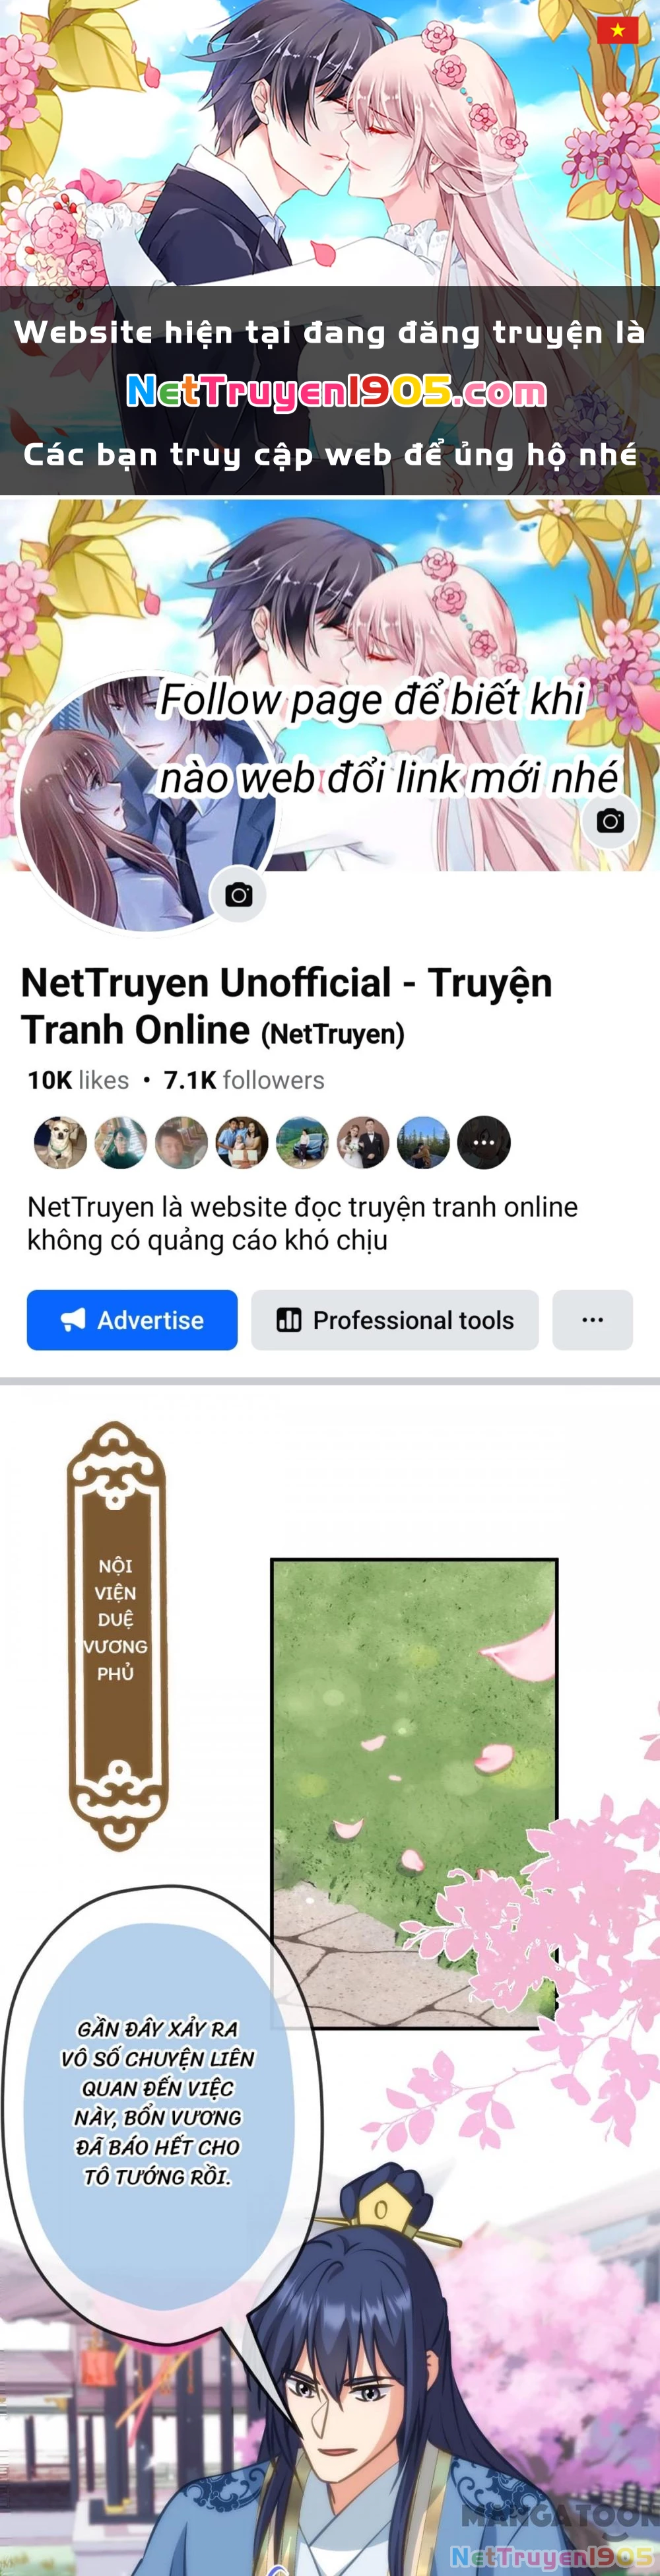The height and width of the screenshot is (2576, 660).
Task: Click the chart icon on Professional tools
Action: tap(289, 1320)
